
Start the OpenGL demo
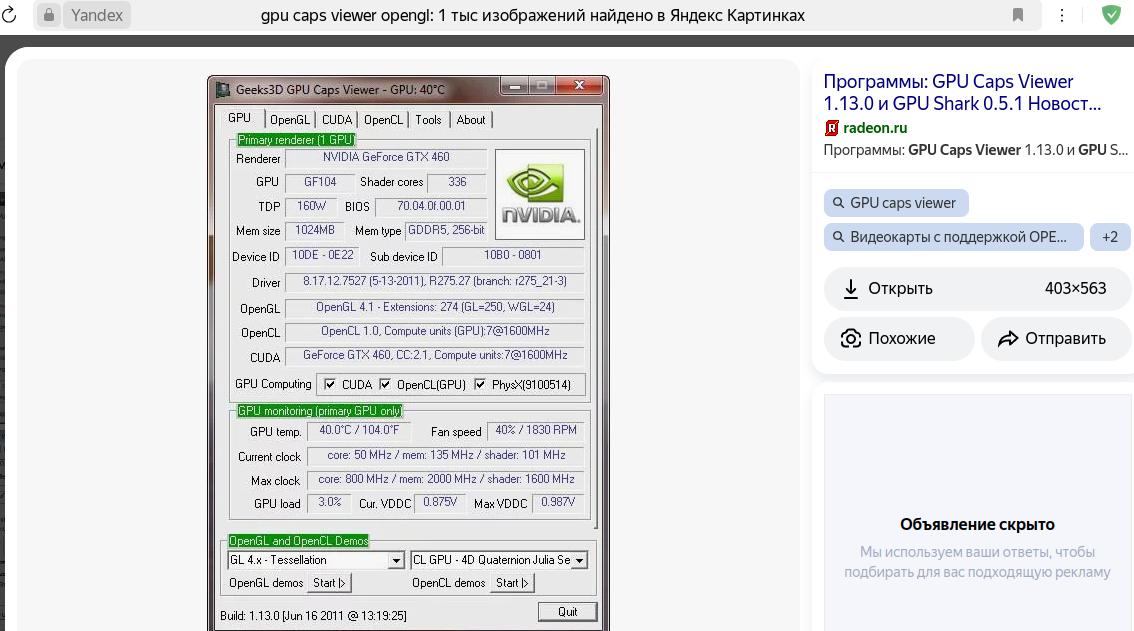click(329, 583)
